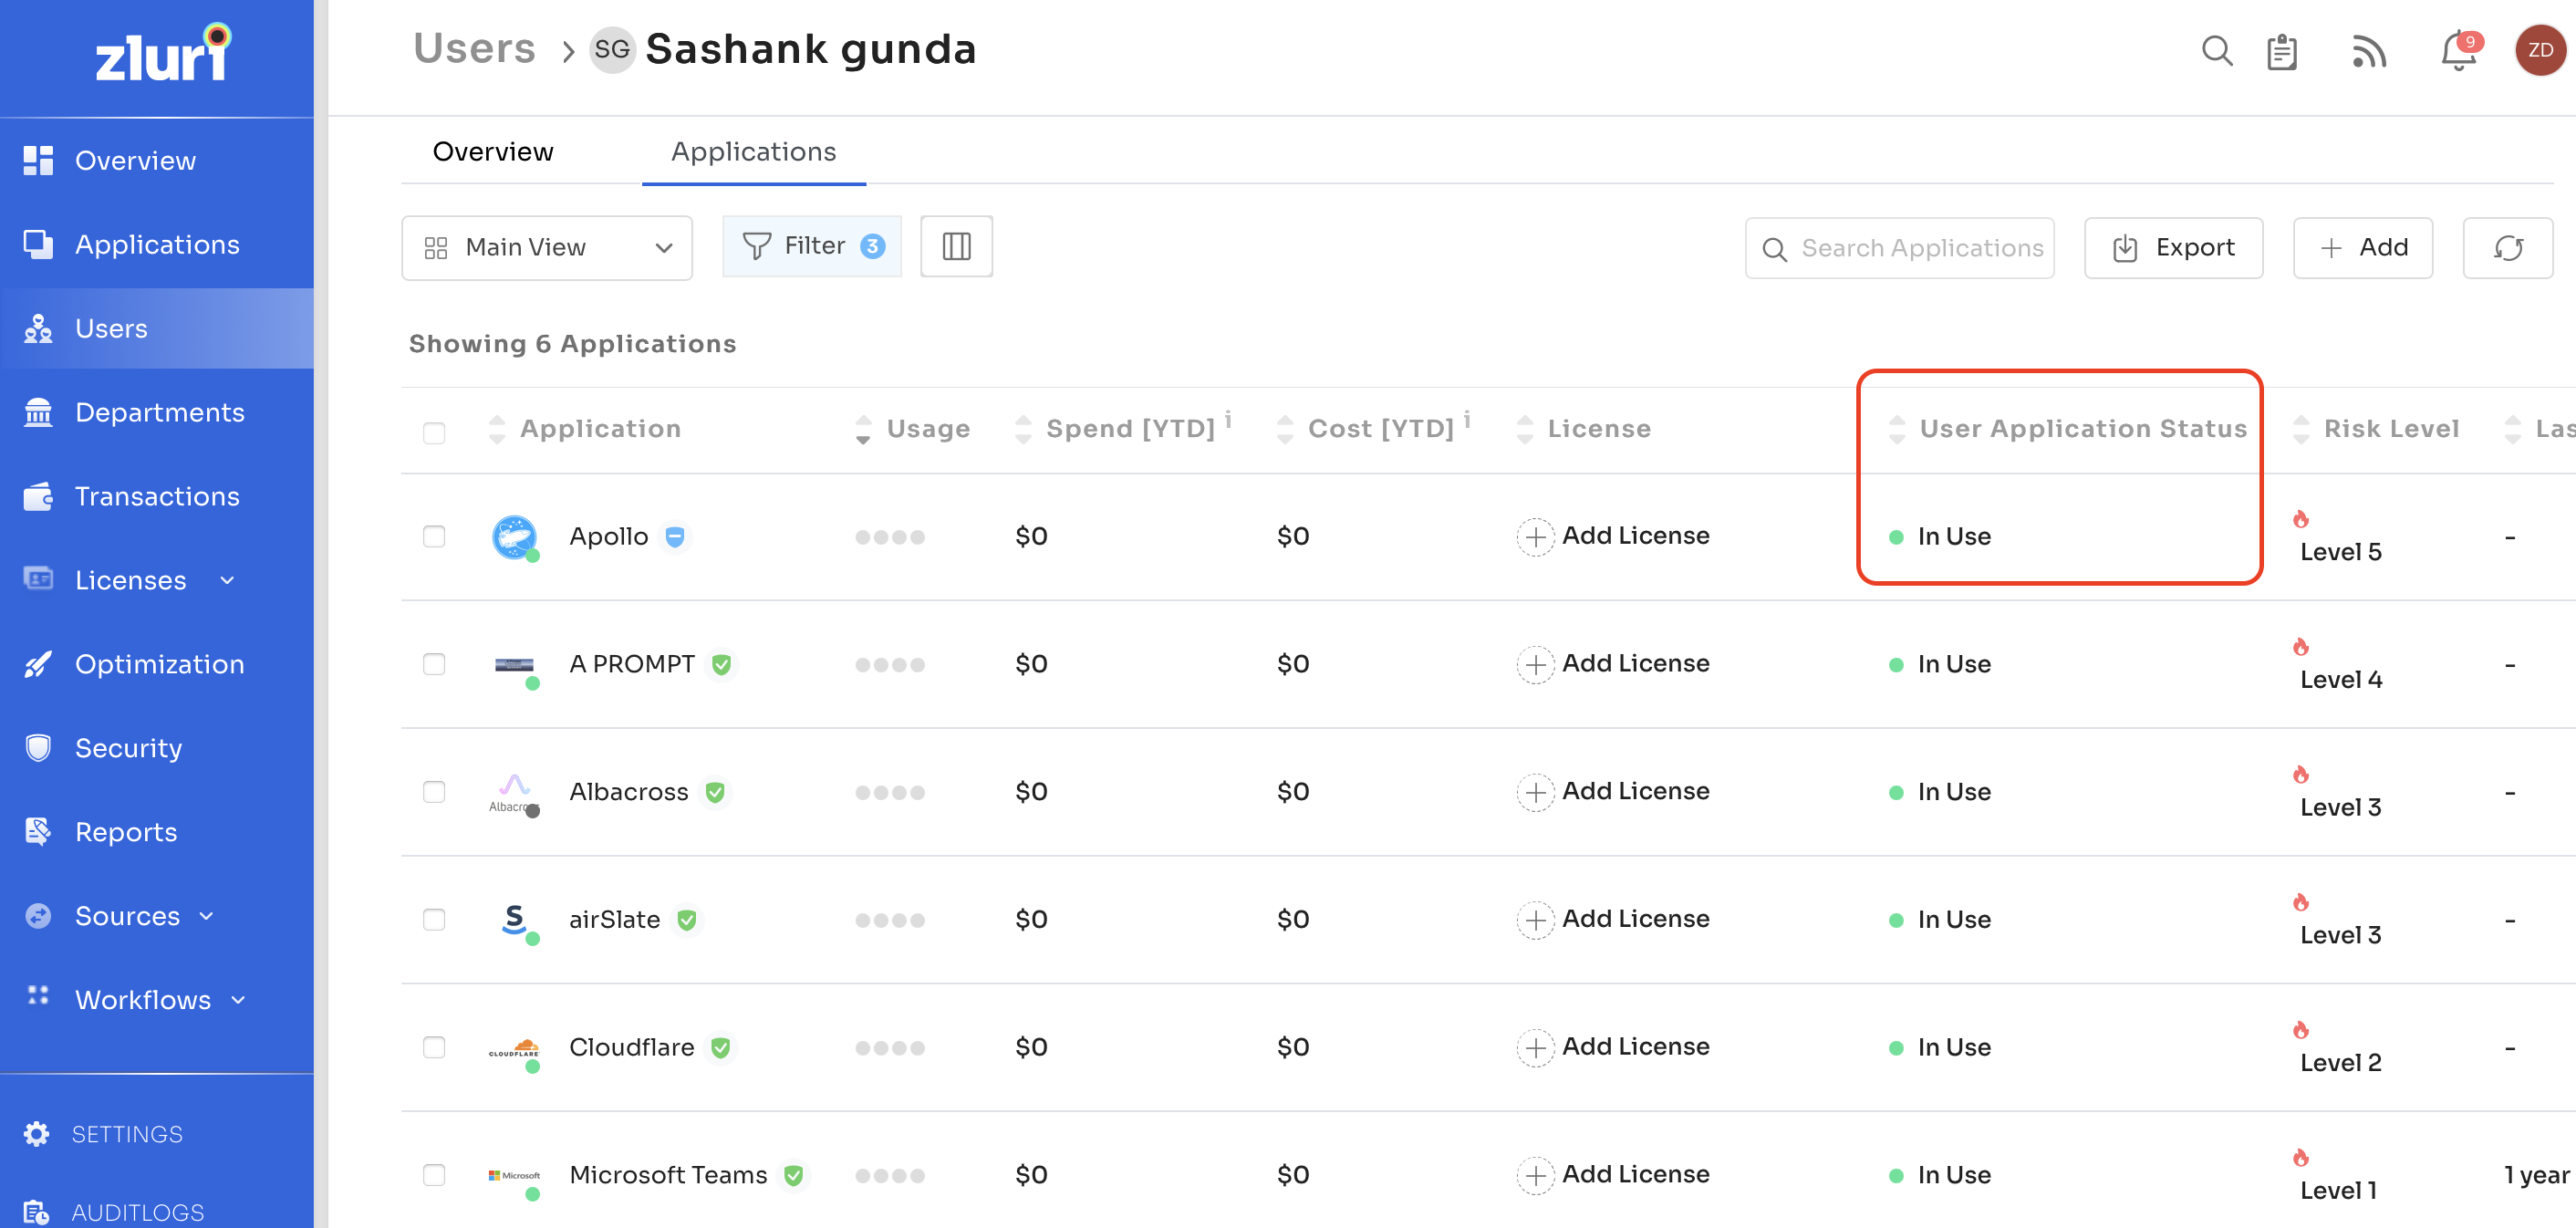Click the info icon beside Cost [YTD]

[1467, 420]
